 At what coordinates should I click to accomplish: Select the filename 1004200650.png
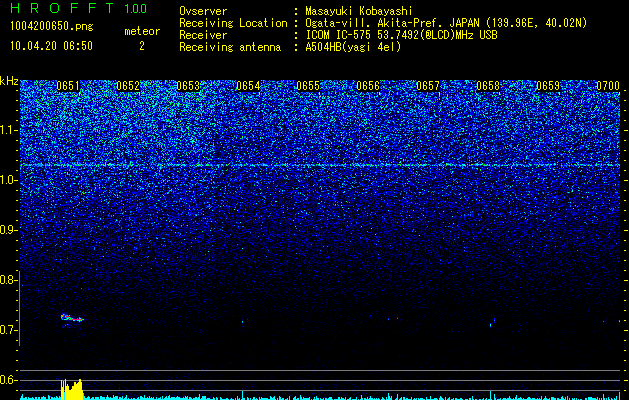point(52,27)
